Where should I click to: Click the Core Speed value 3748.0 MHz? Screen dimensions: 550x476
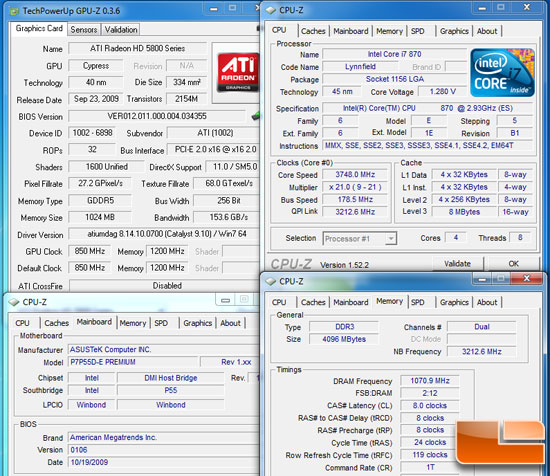[x=355, y=174]
